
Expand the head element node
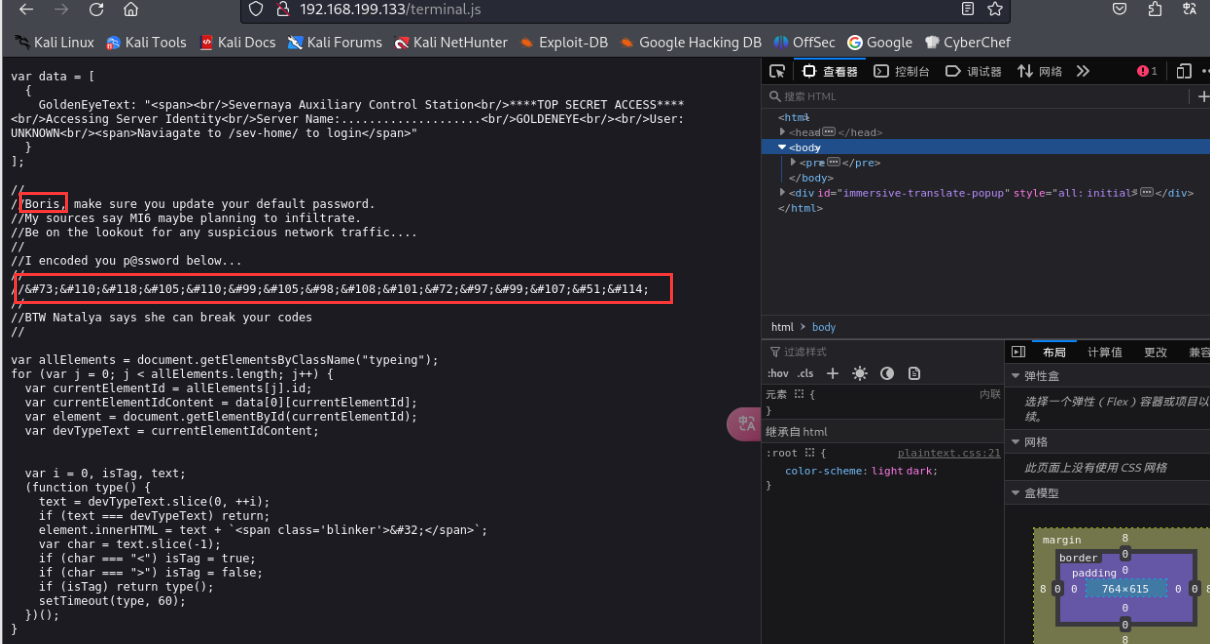point(783,132)
